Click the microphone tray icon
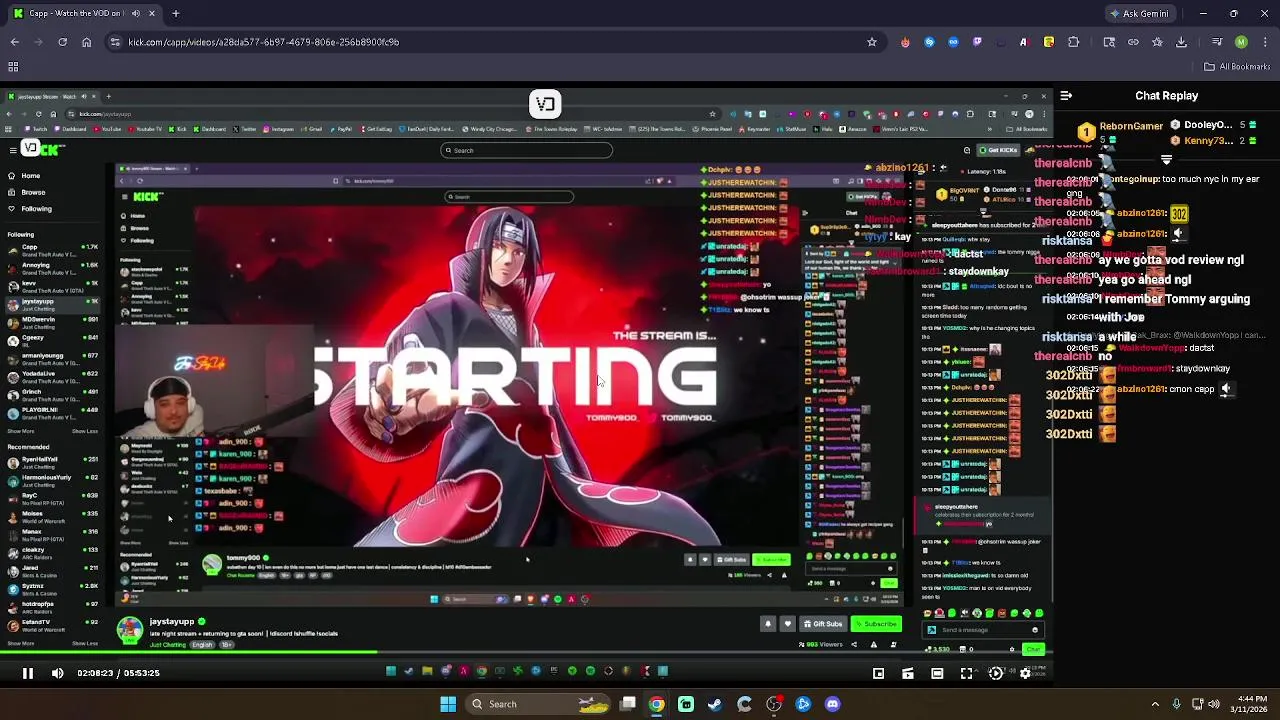 pyautogui.click(x=1176, y=704)
